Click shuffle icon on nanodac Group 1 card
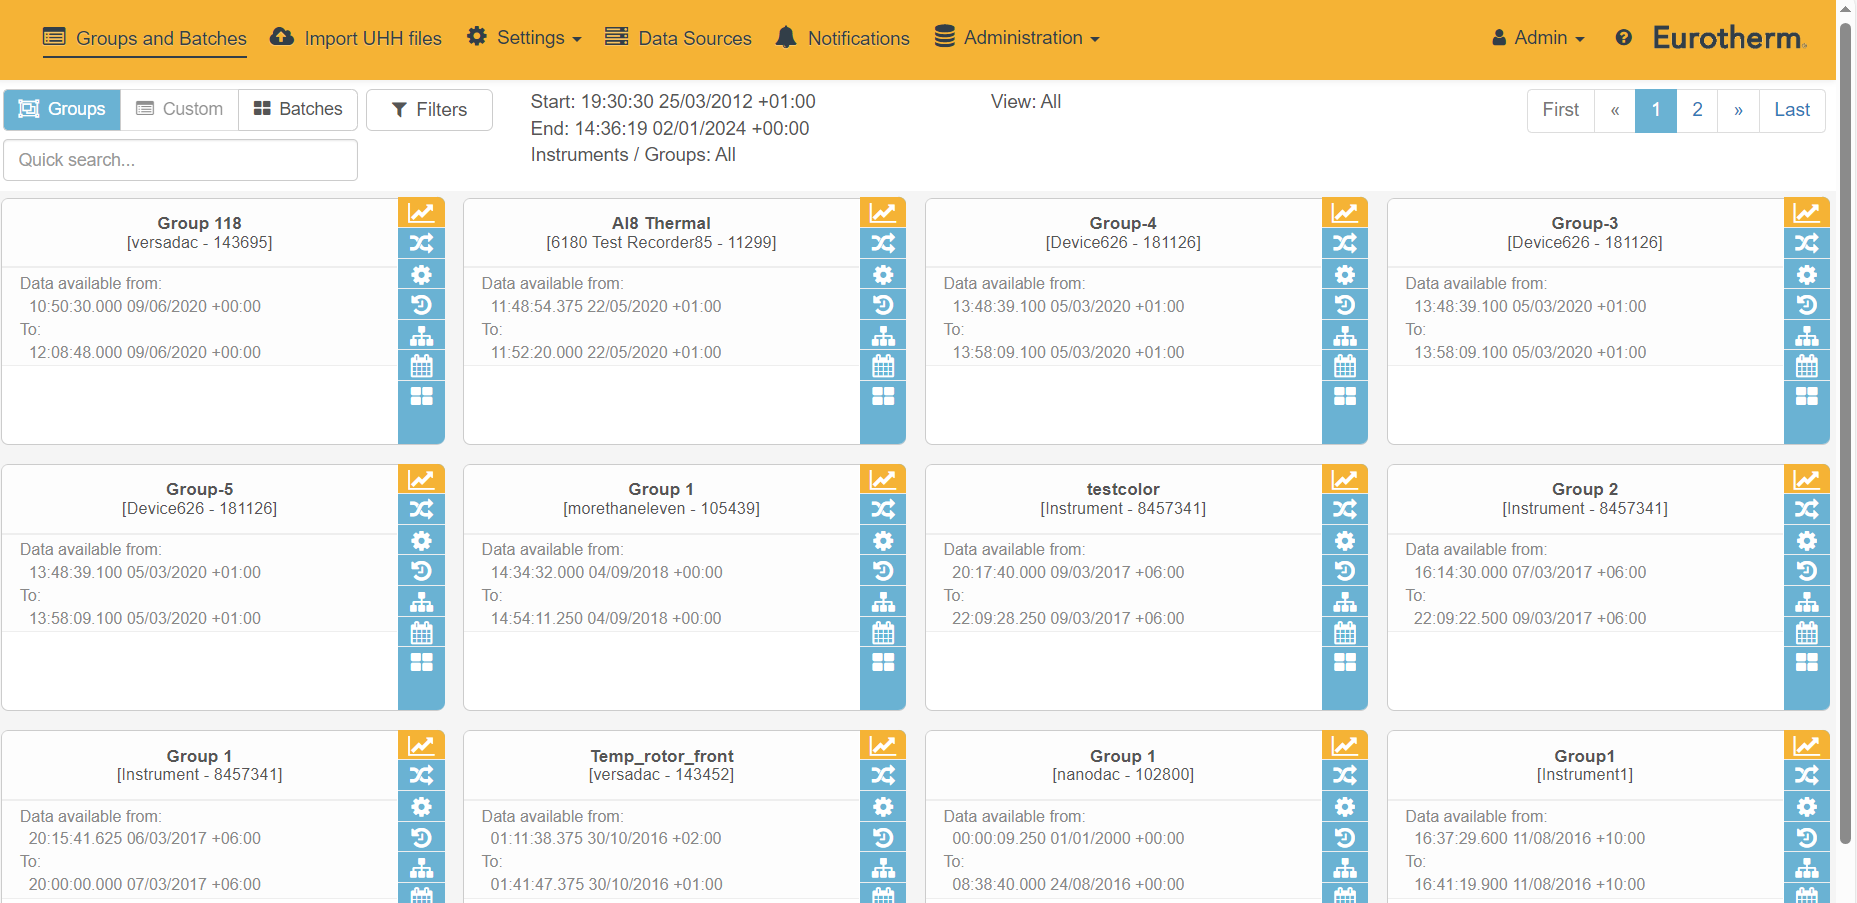 (x=1345, y=775)
